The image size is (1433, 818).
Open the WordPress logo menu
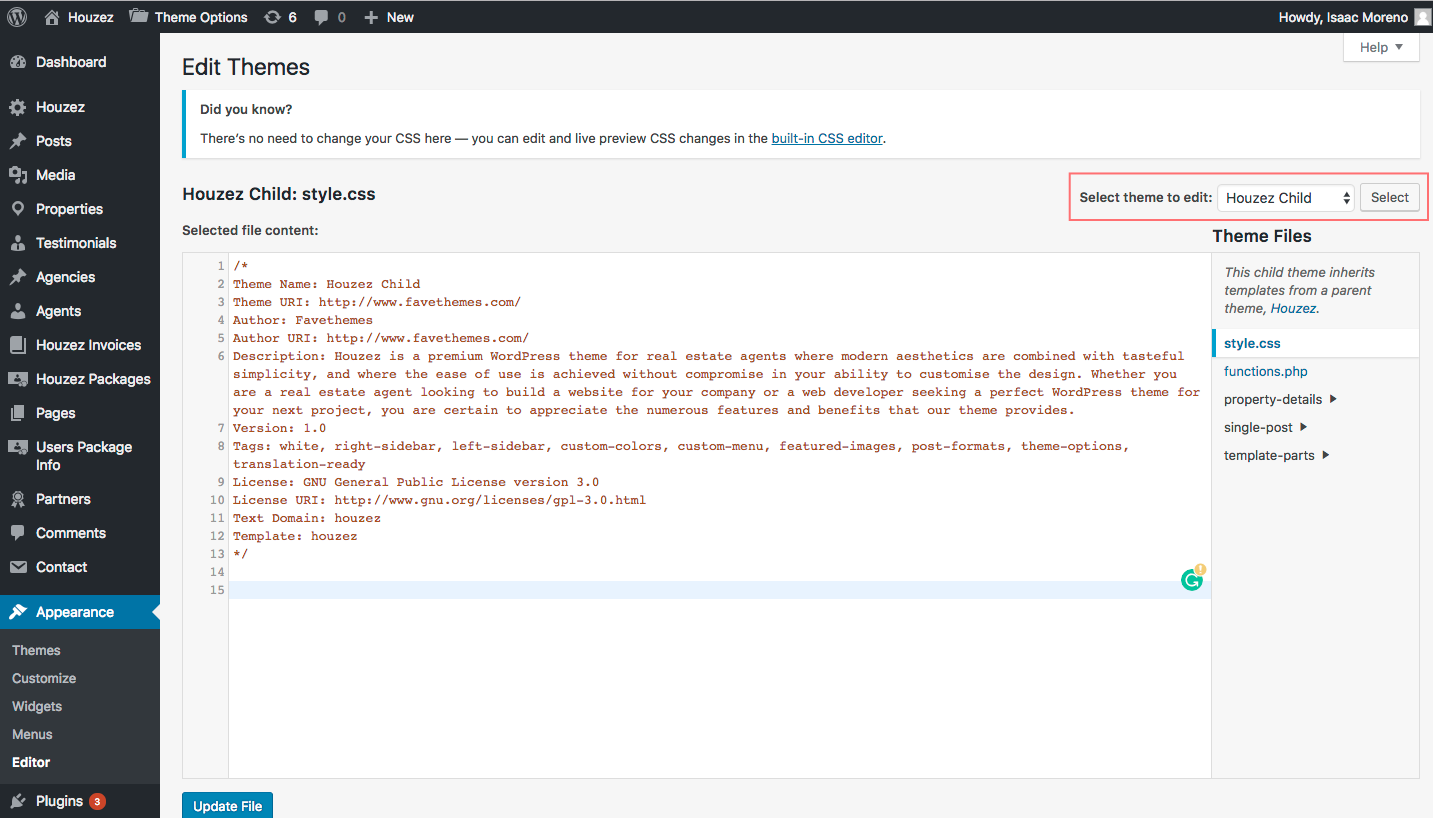(x=17, y=17)
